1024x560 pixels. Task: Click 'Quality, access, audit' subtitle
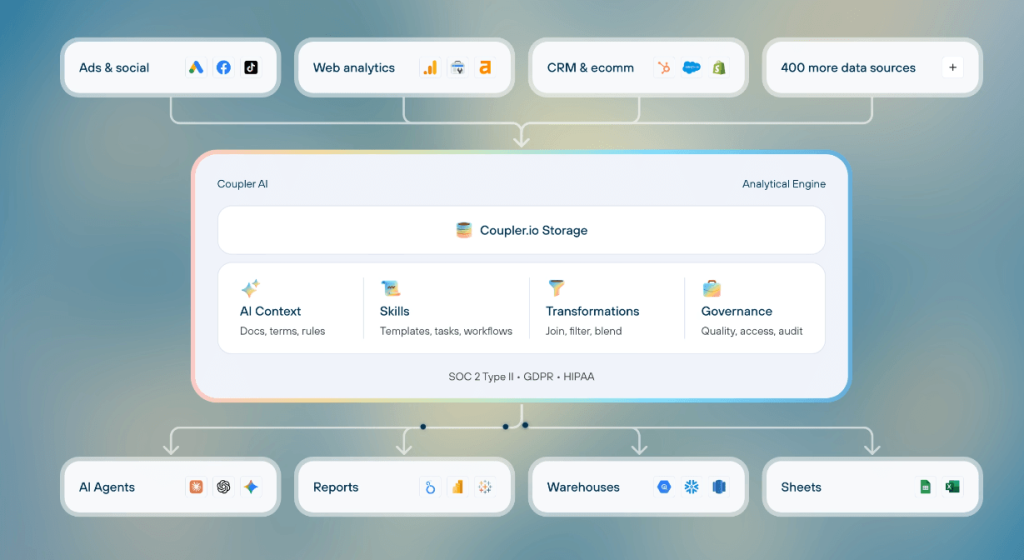coord(752,331)
